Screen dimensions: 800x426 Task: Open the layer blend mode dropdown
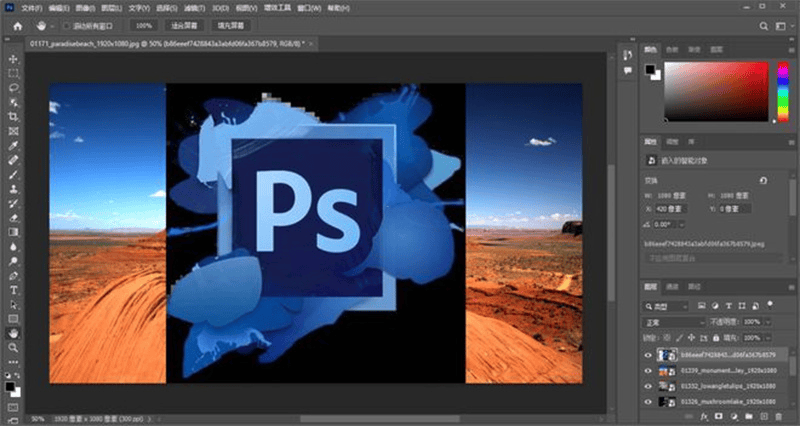coord(673,322)
